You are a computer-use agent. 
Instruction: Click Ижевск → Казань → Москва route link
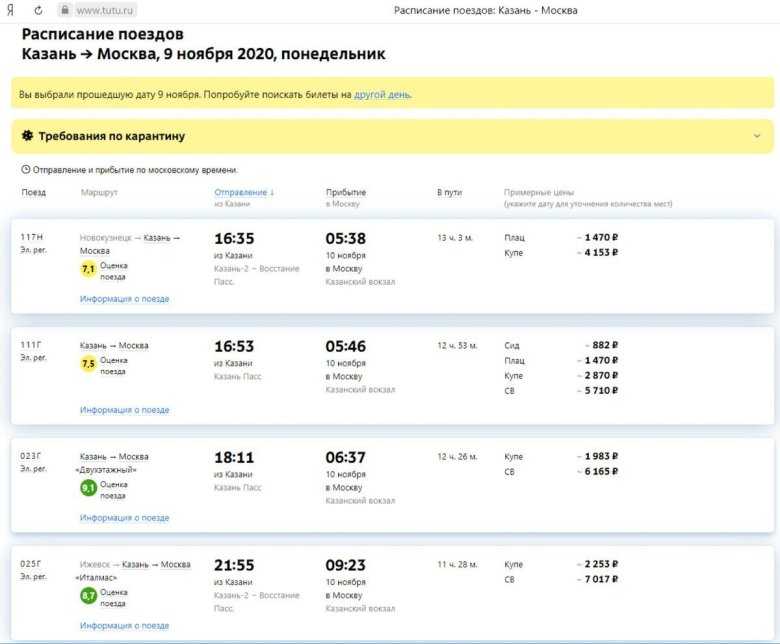pos(135,564)
